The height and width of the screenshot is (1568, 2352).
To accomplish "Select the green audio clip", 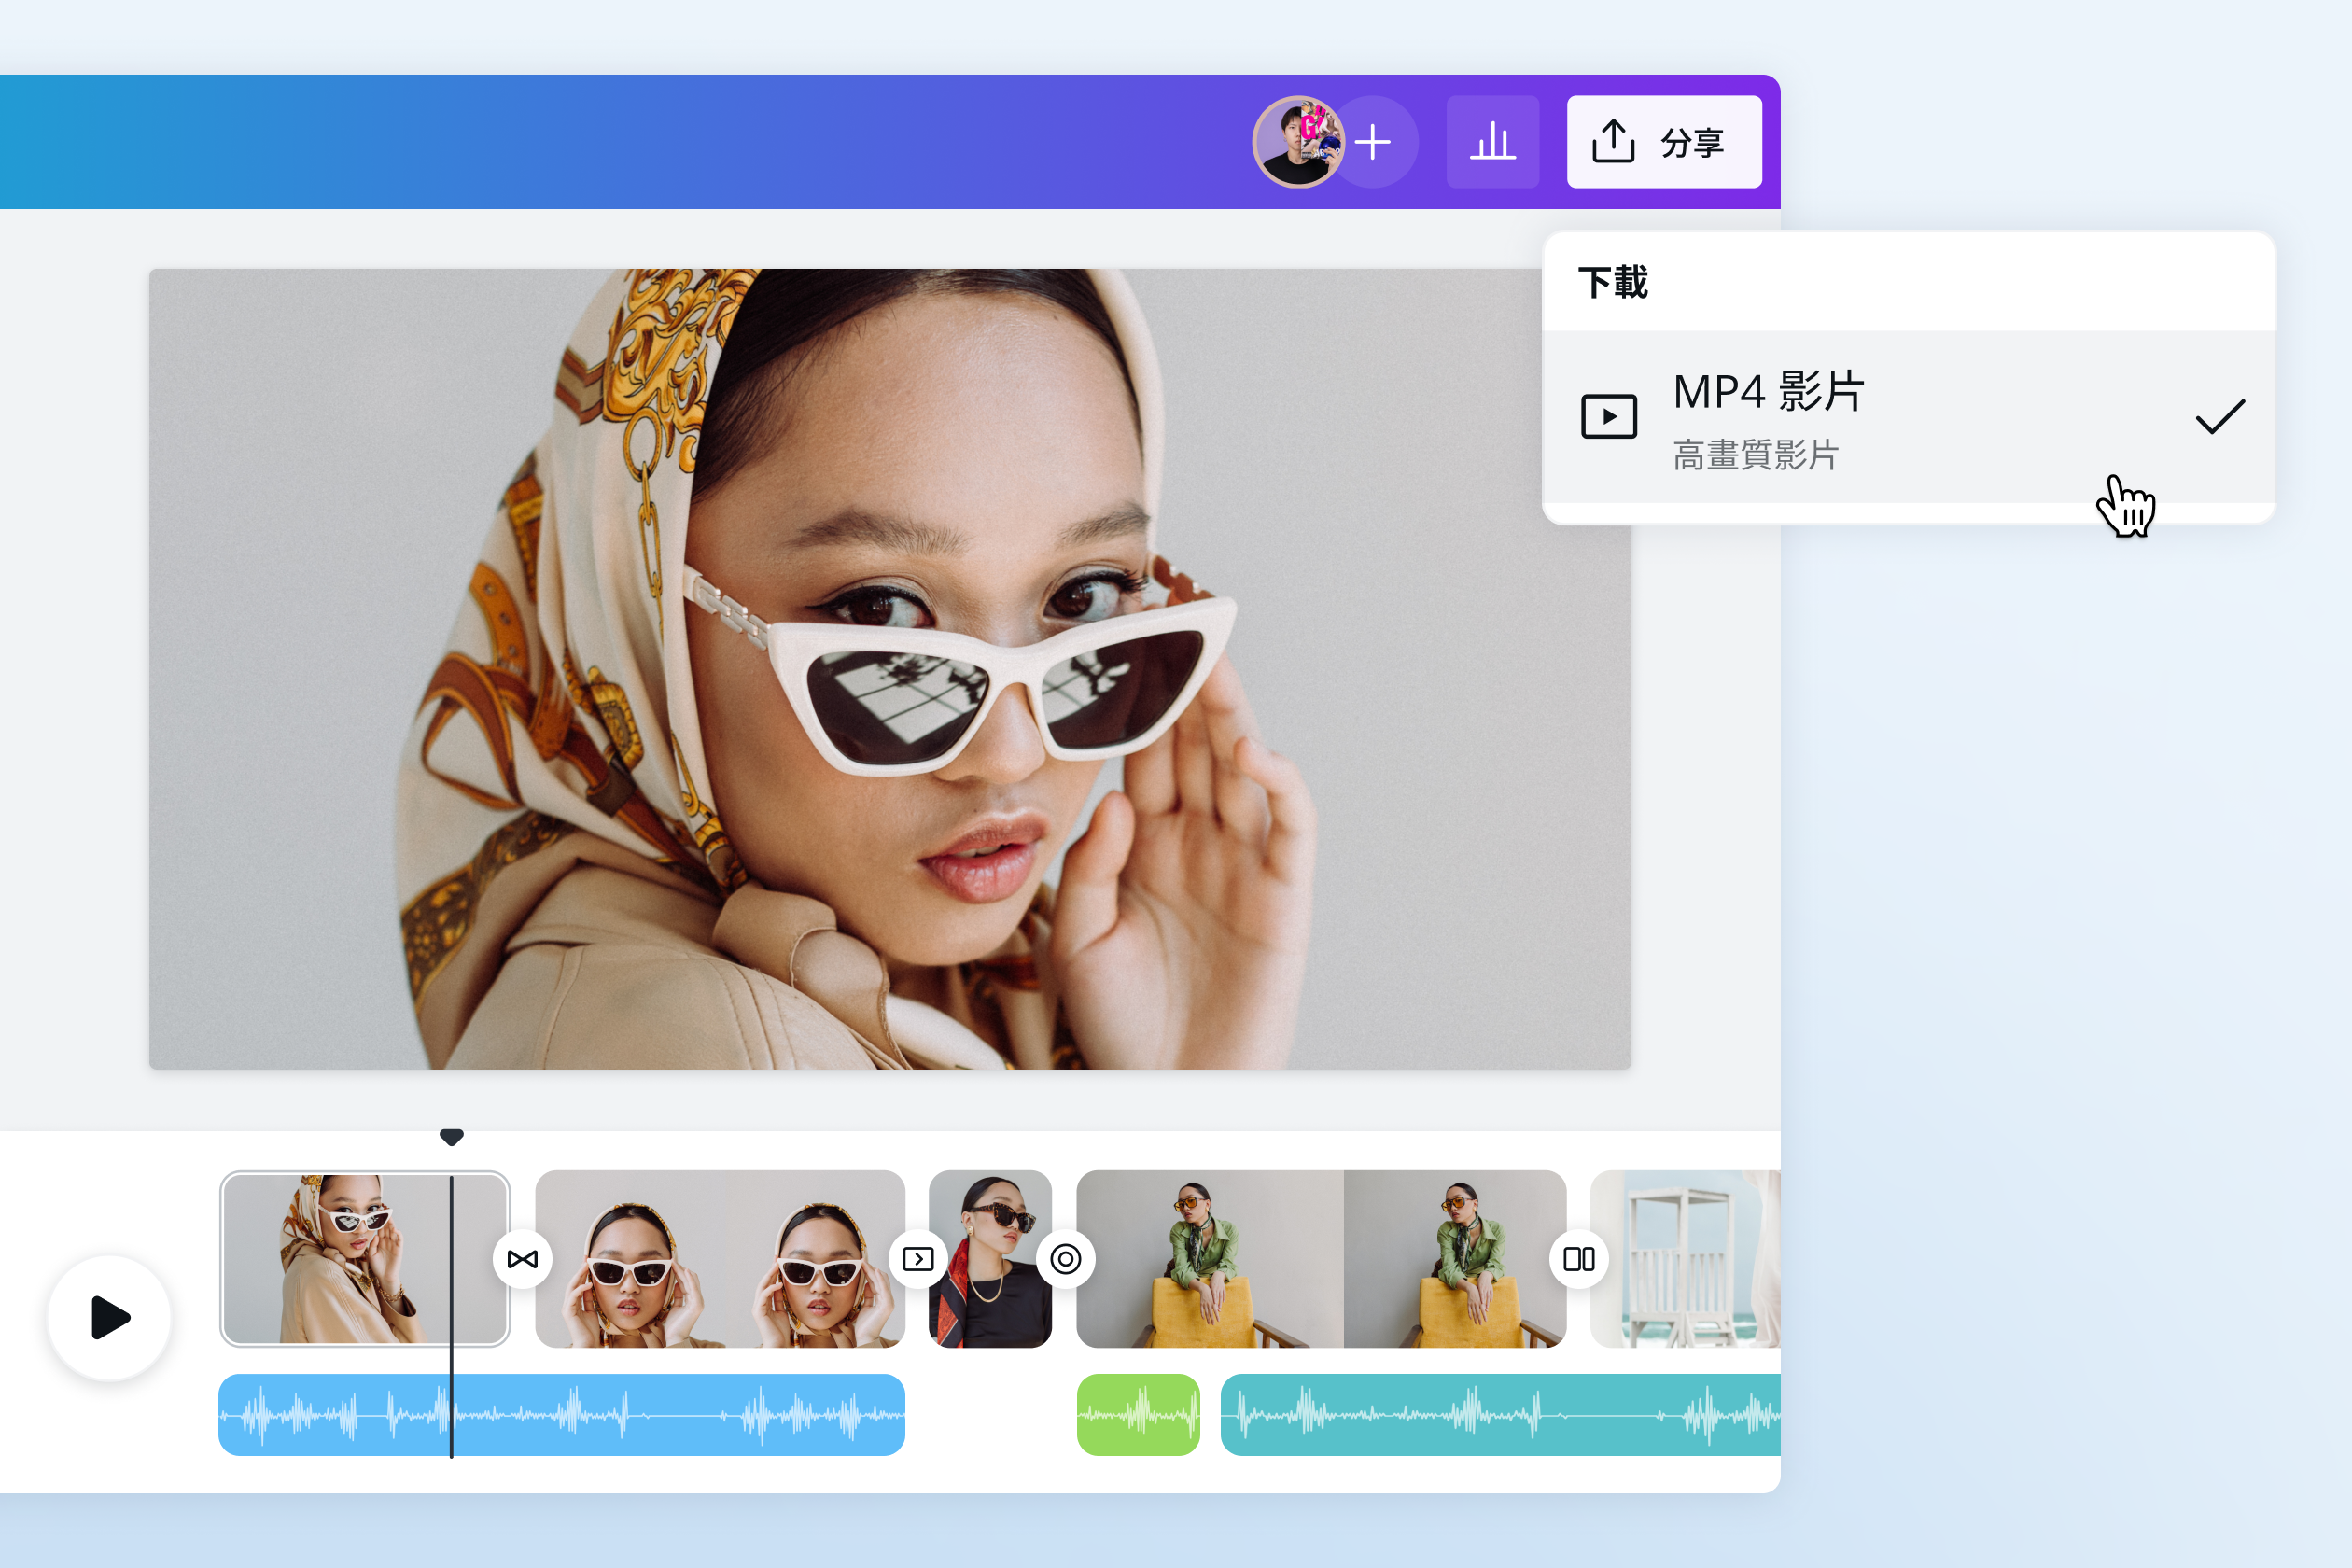I will coord(1138,1415).
